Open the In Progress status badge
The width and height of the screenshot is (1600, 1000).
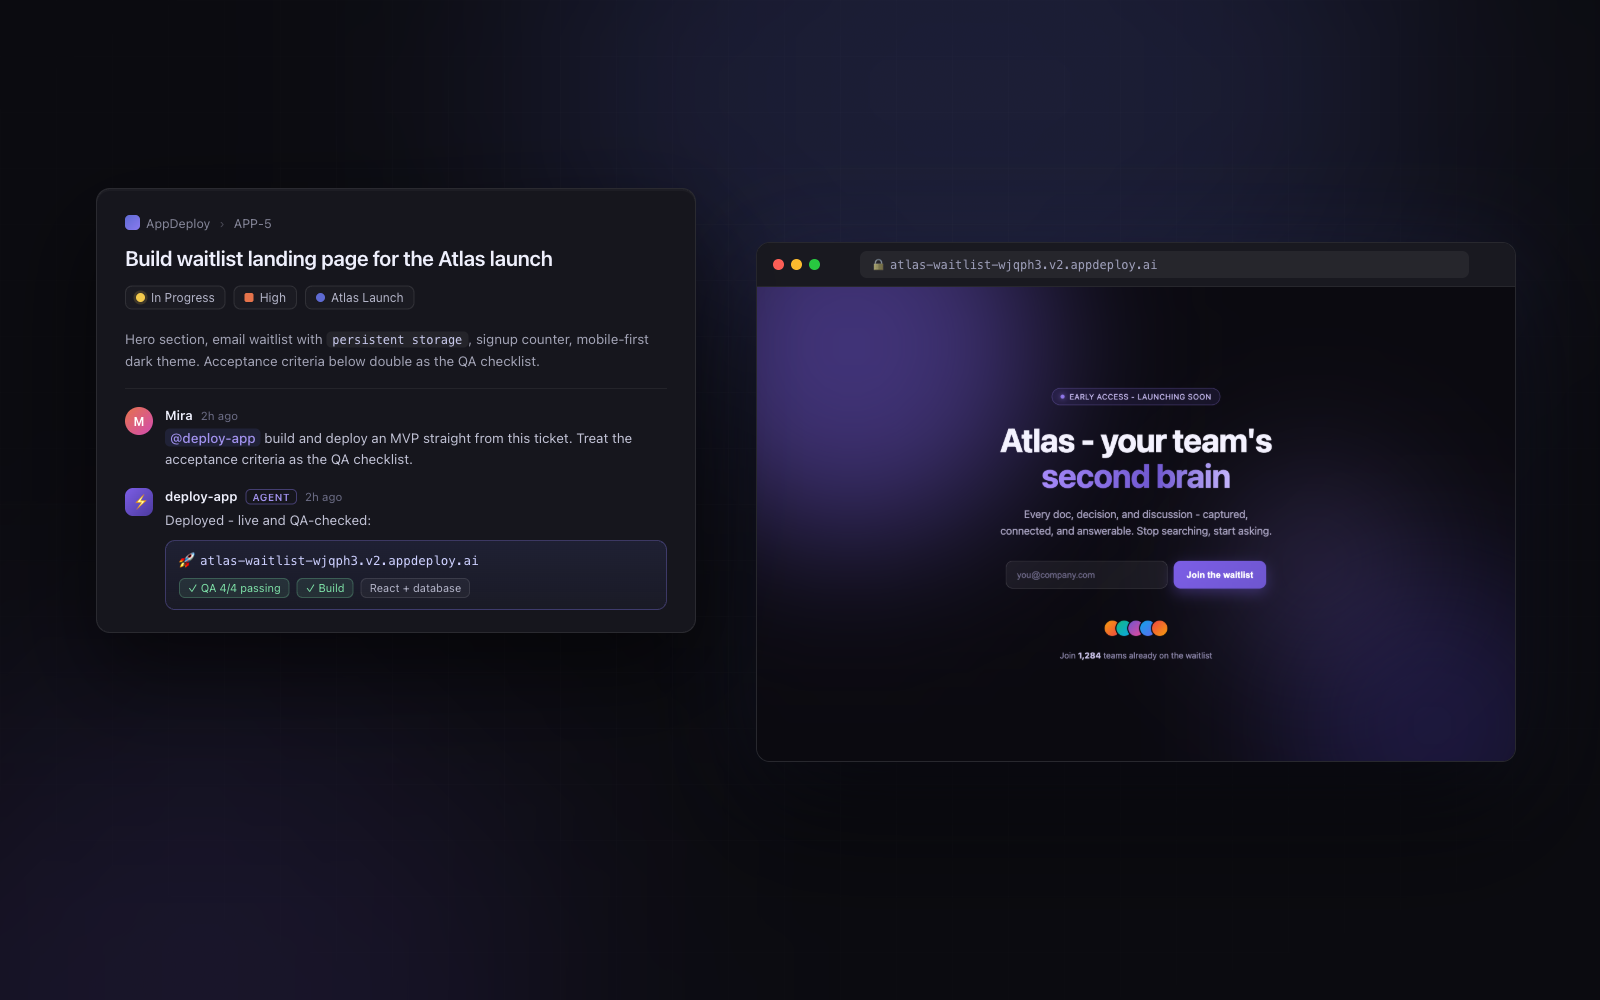175,298
